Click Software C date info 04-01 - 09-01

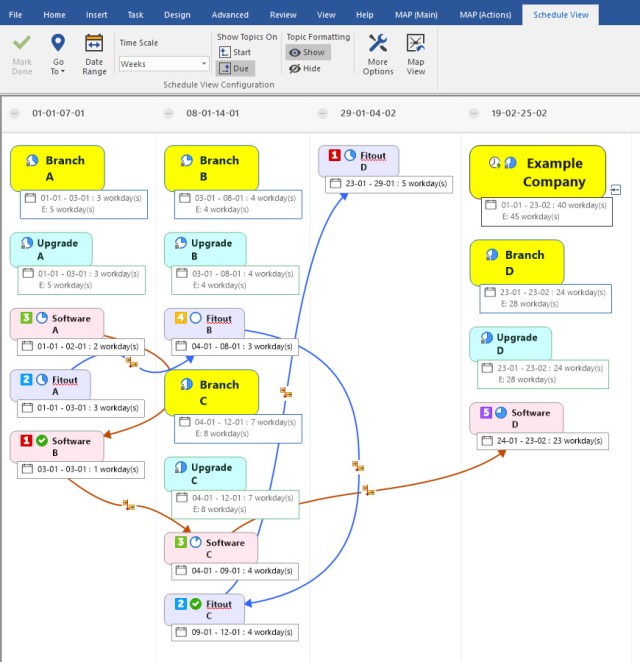click(235, 571)
